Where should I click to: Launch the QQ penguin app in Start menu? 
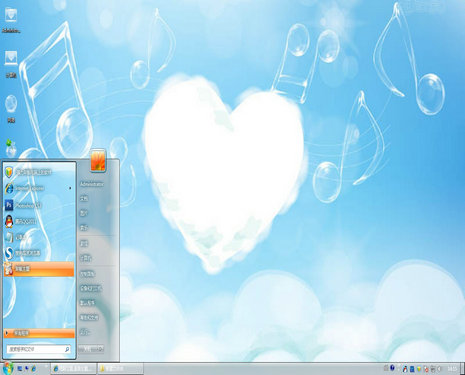39,221
